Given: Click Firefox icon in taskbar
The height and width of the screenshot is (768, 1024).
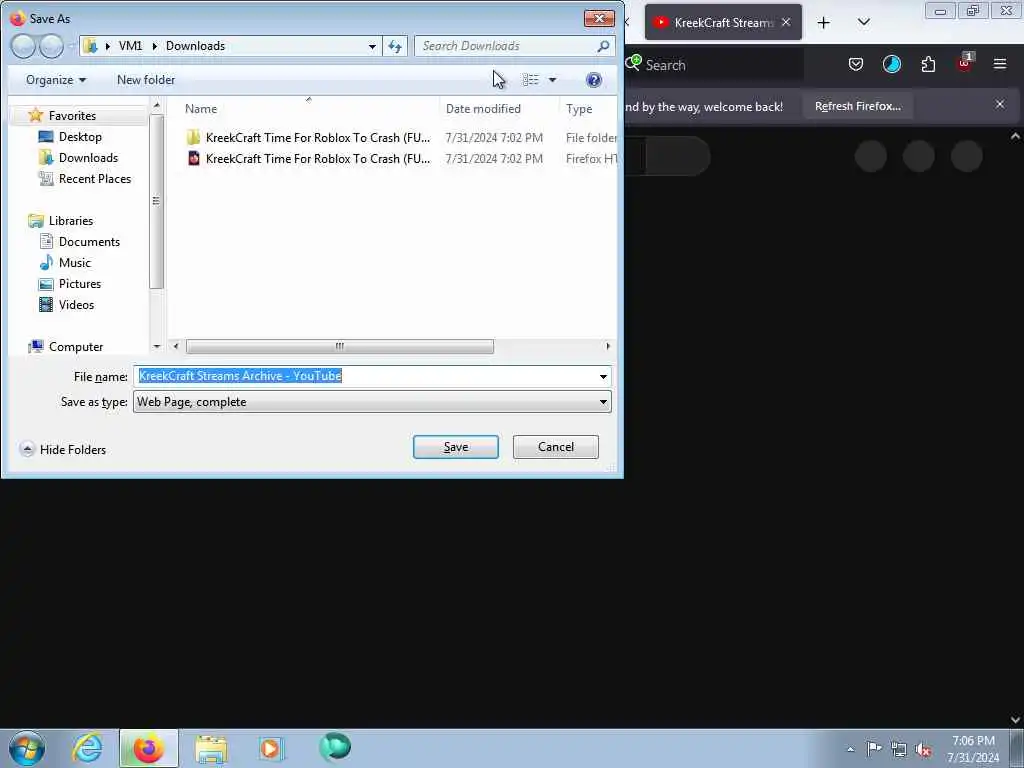Looking at the screenshot, I should coord(149,748).
